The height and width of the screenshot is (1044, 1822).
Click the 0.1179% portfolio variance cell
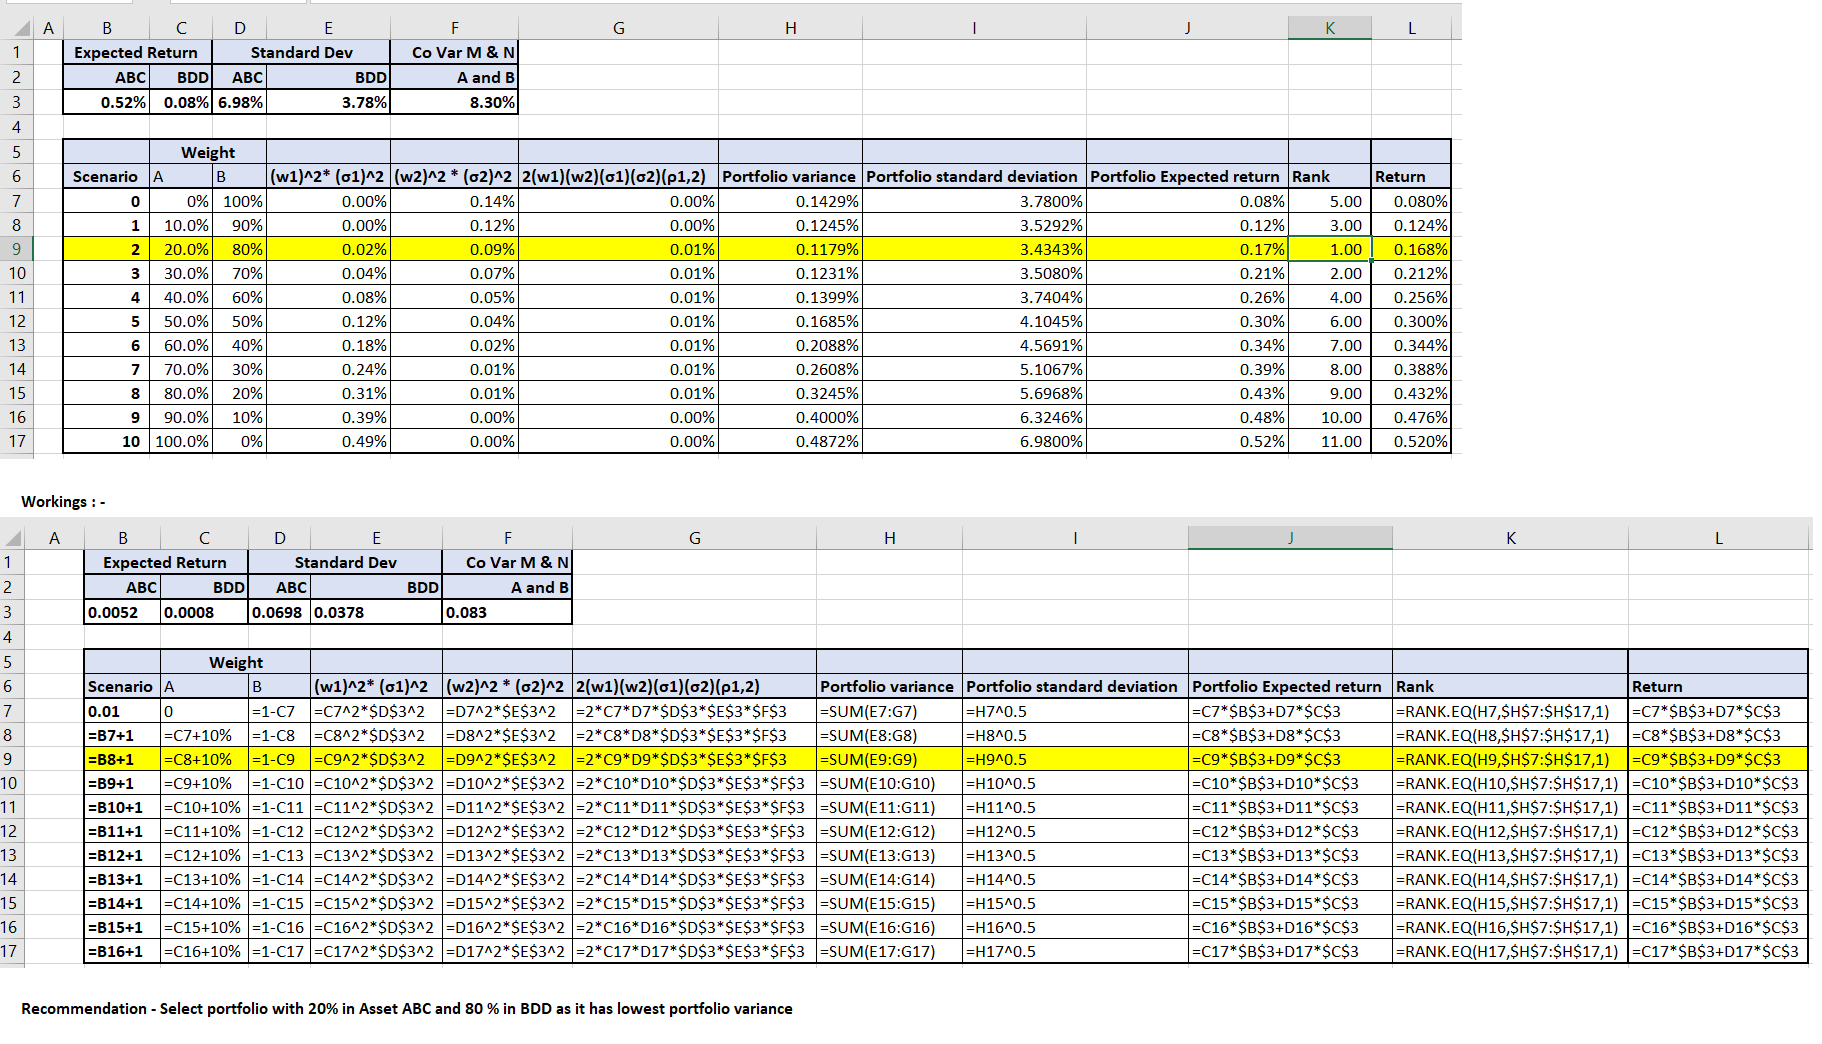790,249
